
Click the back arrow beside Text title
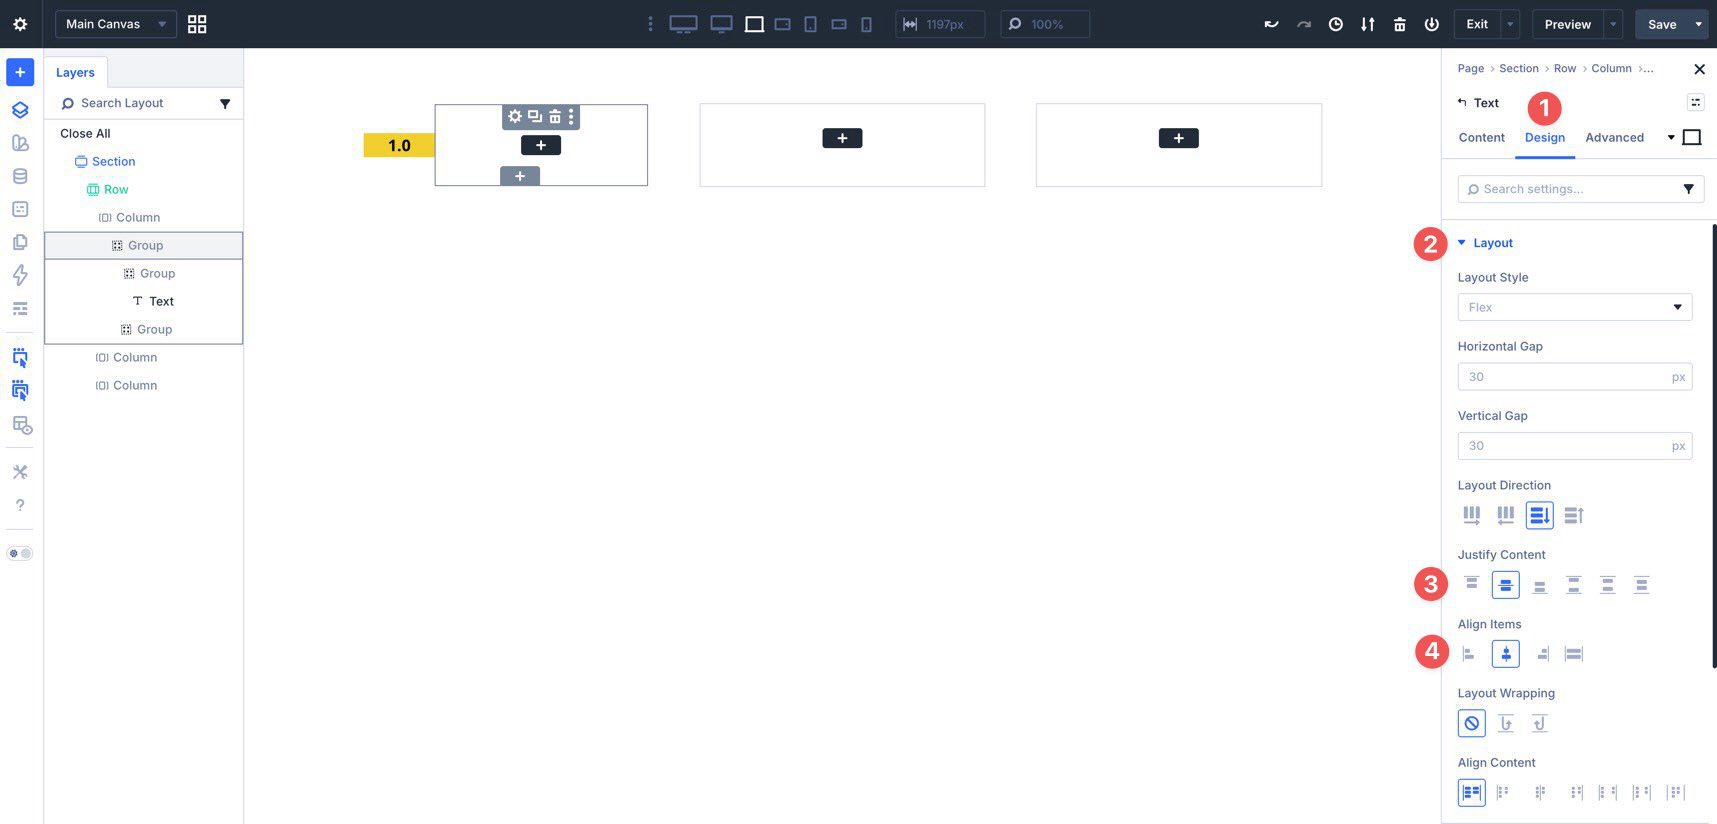coord(1462,102)
